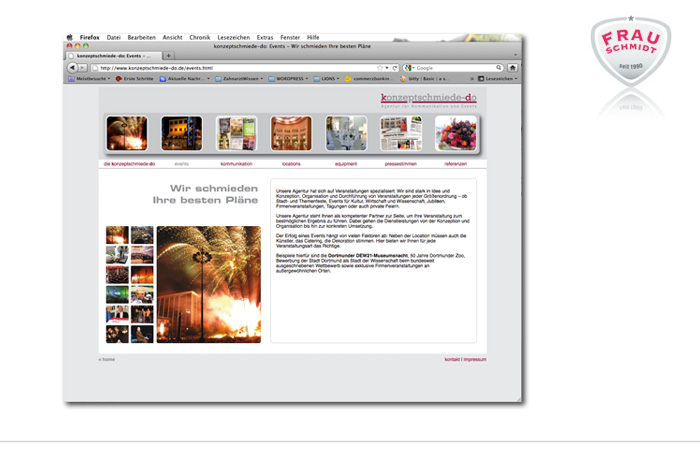This screenshot has height=450, width=700.
Task: Open the Ansicht menu
Action: coord(172,38)
